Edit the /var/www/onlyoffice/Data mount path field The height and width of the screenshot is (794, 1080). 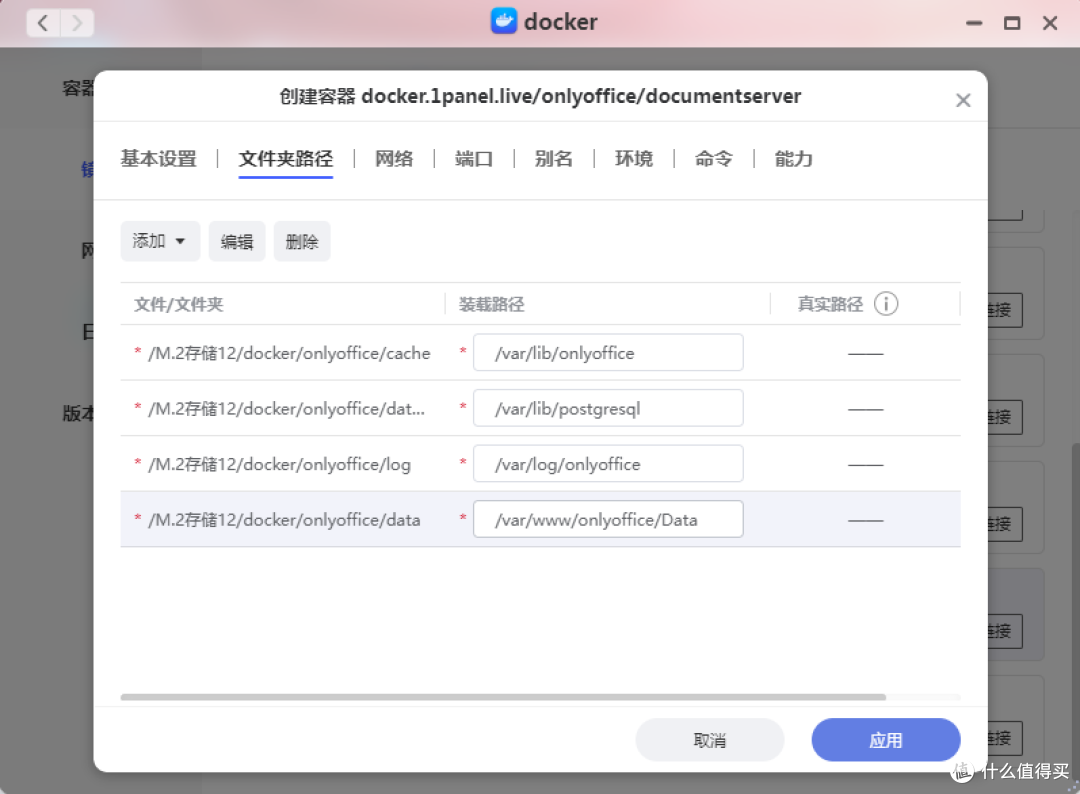[608, 519]
